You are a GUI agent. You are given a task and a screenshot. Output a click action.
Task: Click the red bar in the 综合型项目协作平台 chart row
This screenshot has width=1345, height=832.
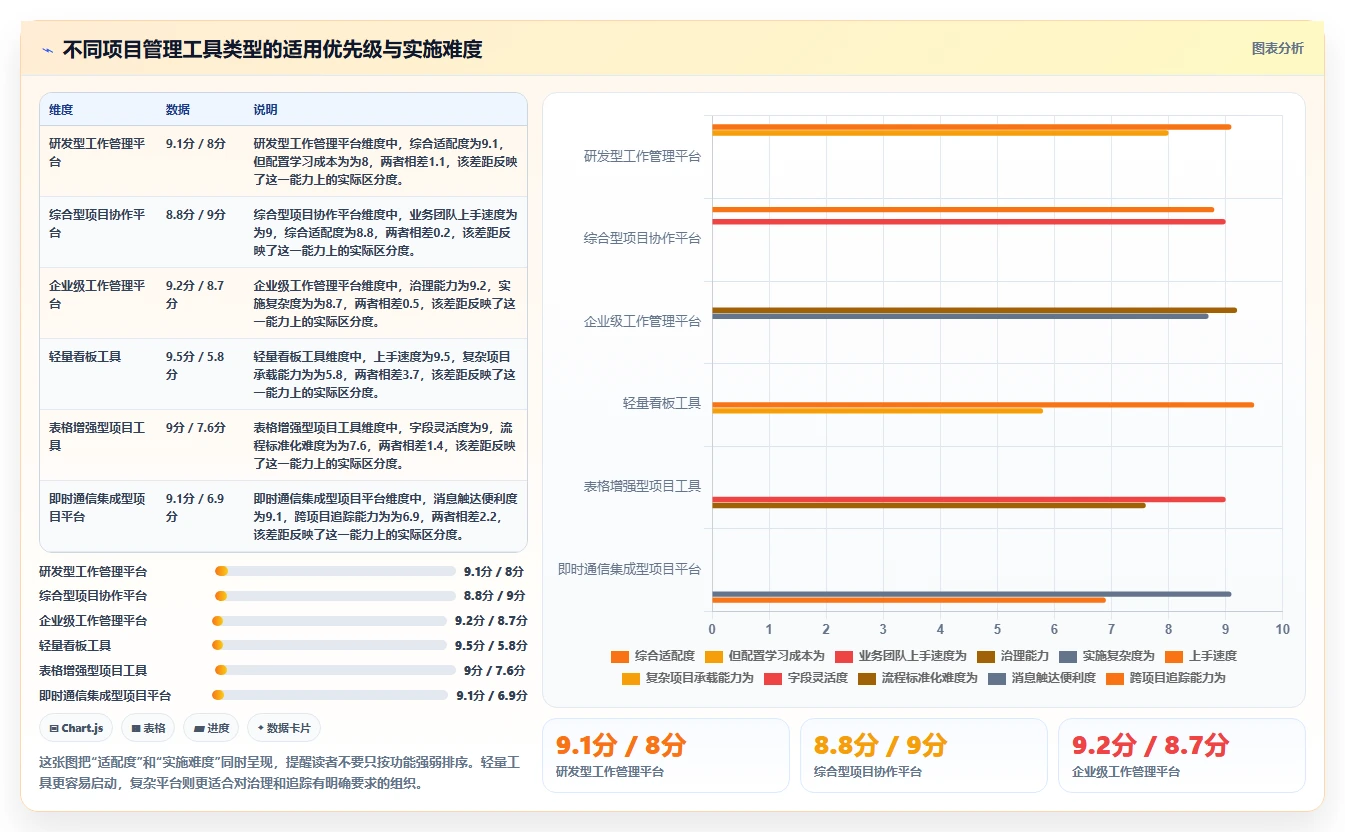click(969, 222)
